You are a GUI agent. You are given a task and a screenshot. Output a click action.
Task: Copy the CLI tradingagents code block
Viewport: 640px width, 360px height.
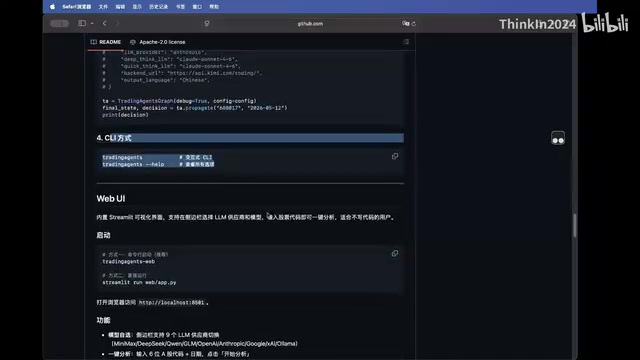click(395, 156)
